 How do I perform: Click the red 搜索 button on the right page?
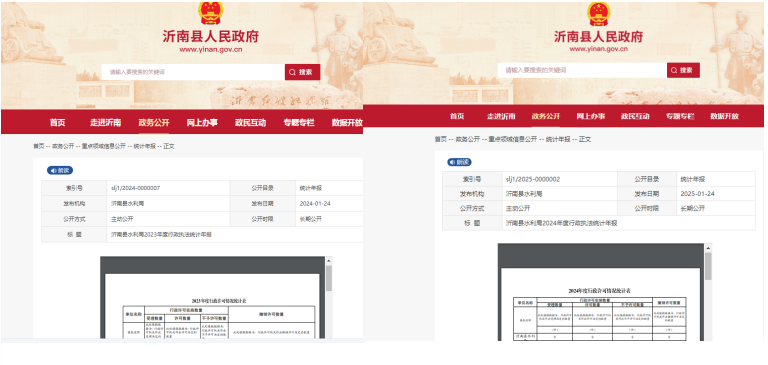pos(683,70)
